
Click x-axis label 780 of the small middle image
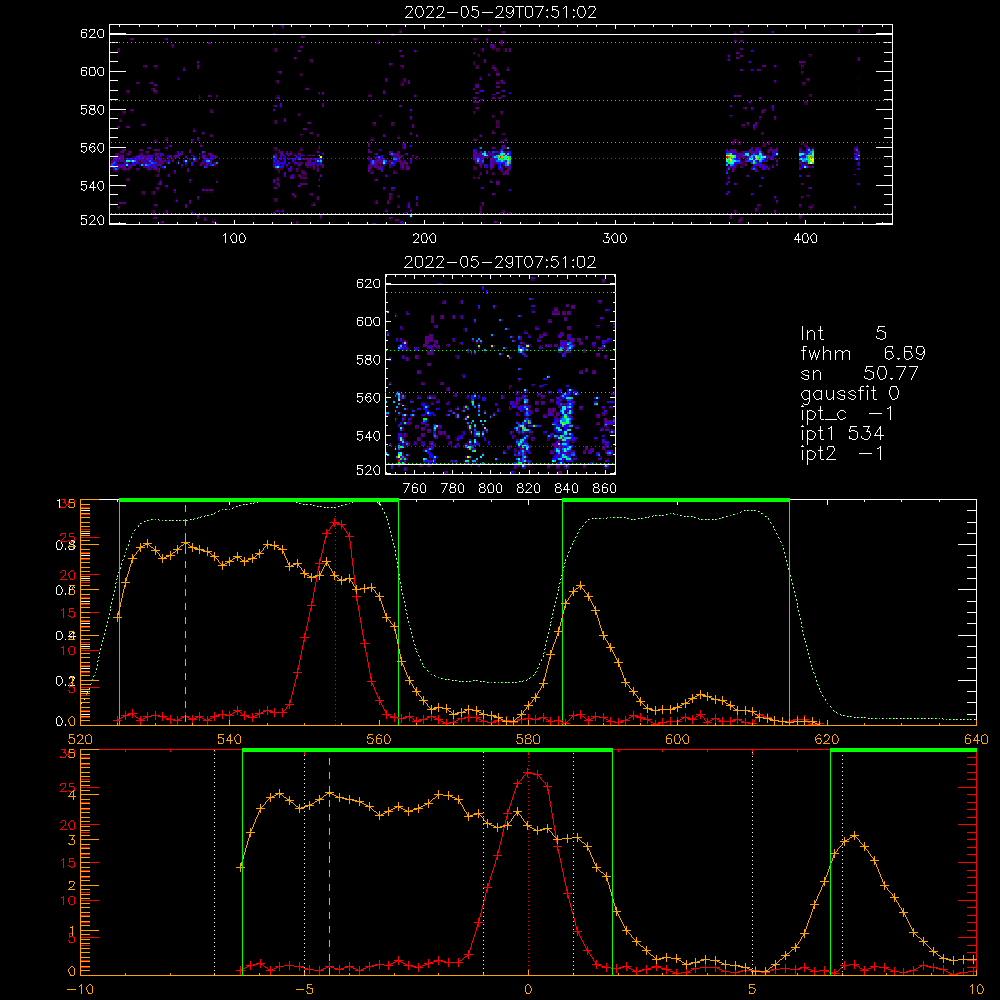[x=453, y=488]
